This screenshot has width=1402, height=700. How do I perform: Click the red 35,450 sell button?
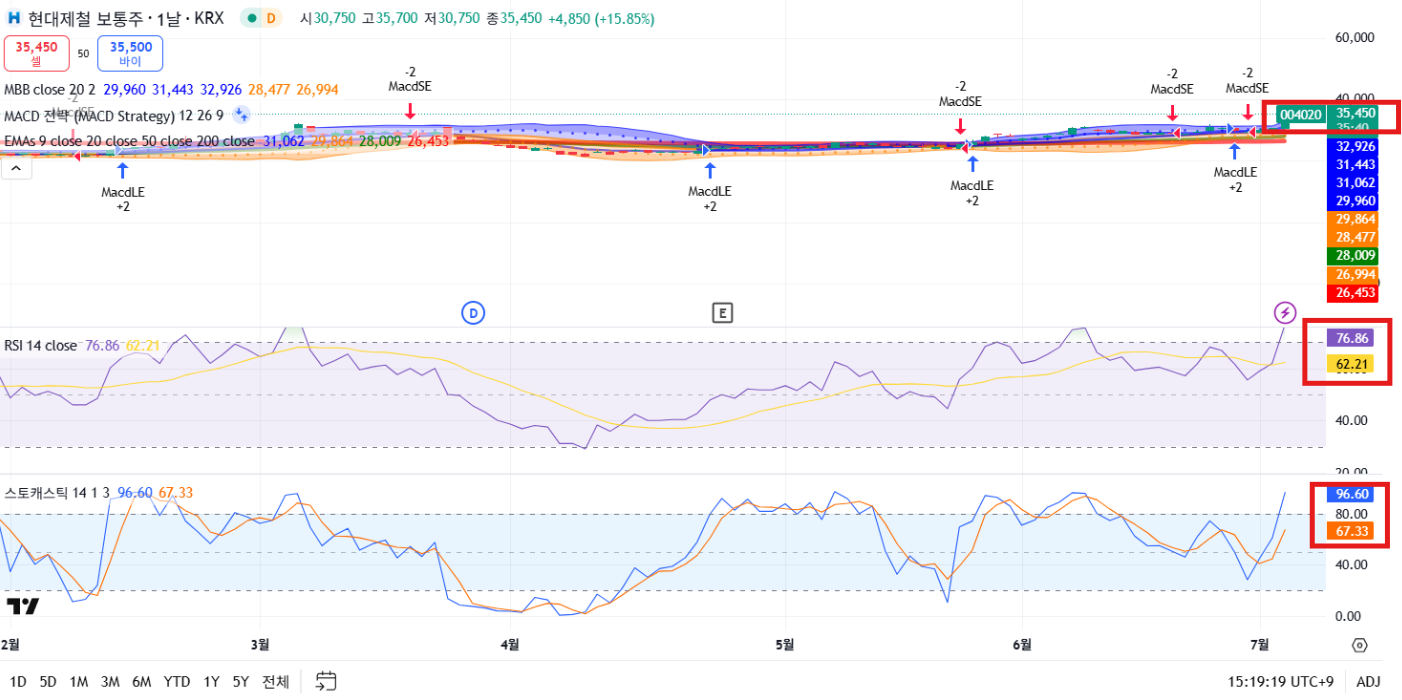tap(36, 53)
